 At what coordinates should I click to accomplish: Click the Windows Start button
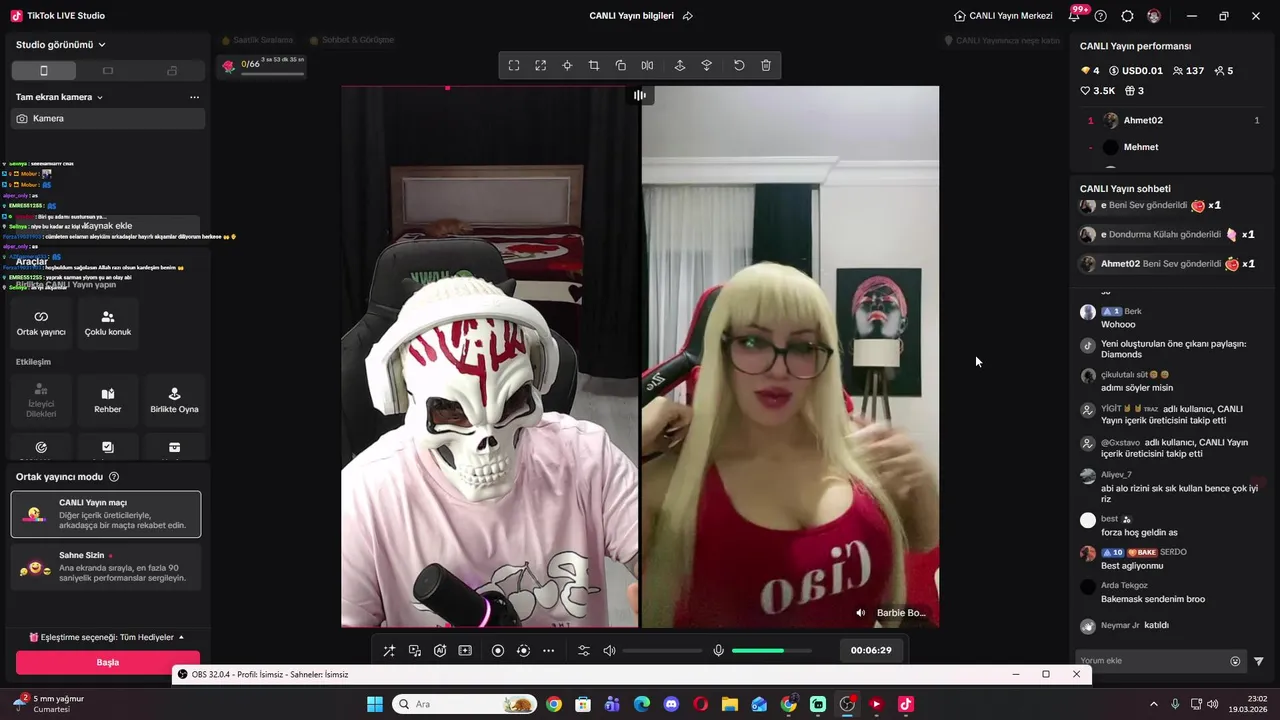tap(375, 704)
